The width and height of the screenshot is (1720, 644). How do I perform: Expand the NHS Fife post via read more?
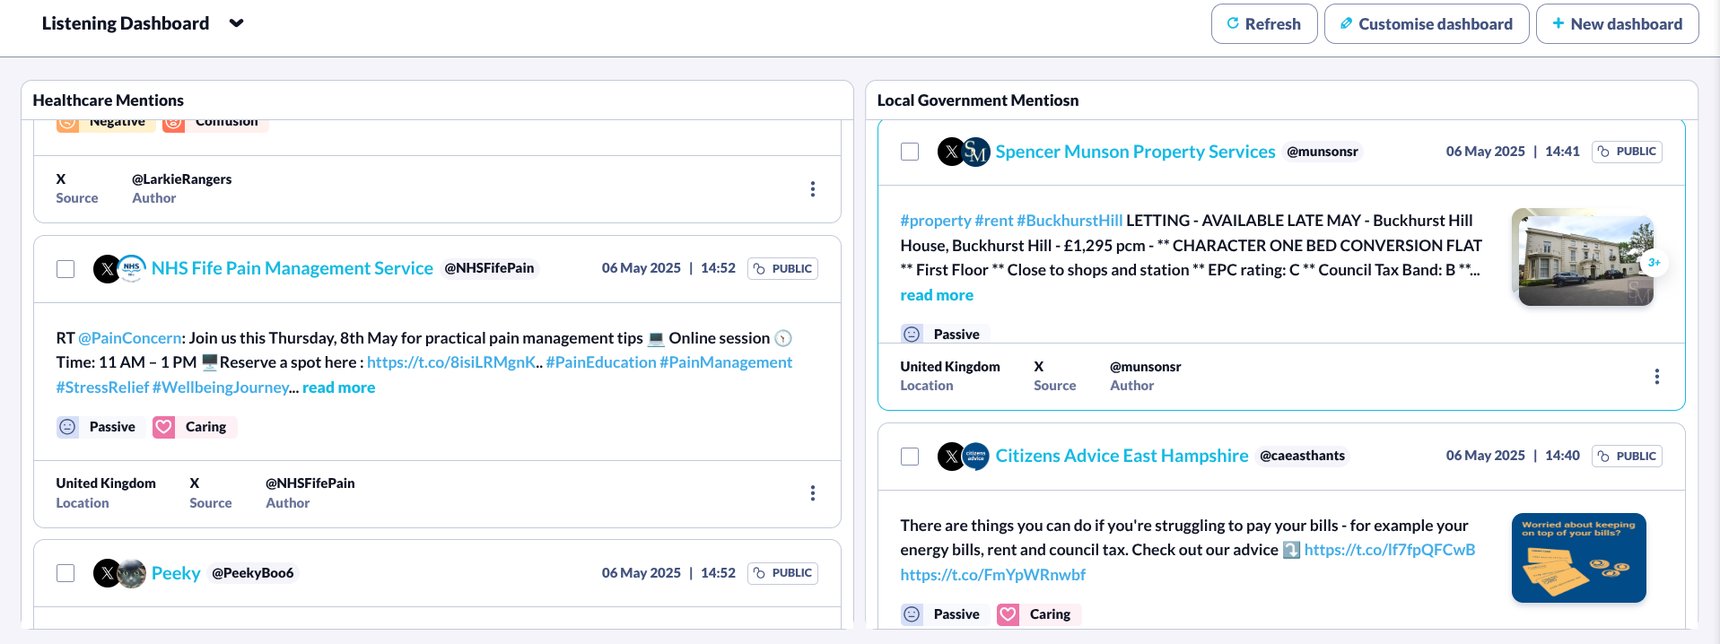(x=339, y=387)
